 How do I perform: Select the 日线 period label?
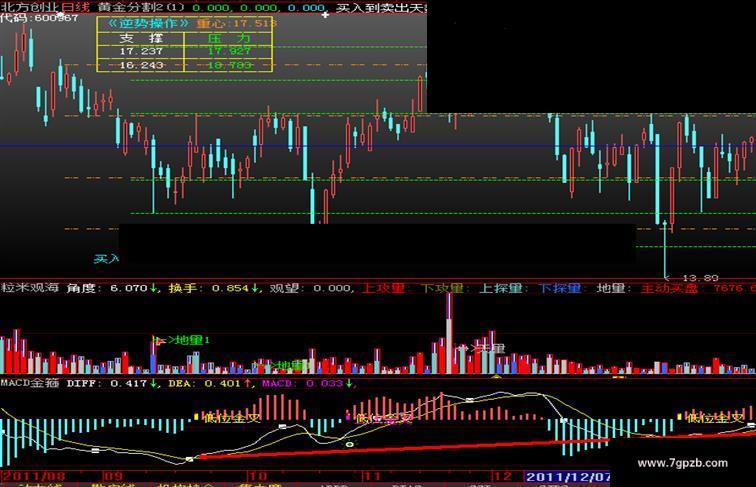click(x=76, y=7)
